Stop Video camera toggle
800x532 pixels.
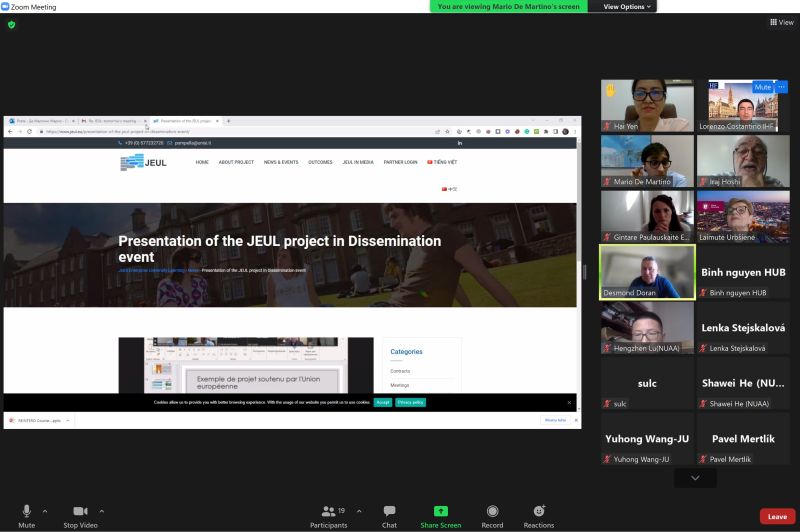(79, 513)
